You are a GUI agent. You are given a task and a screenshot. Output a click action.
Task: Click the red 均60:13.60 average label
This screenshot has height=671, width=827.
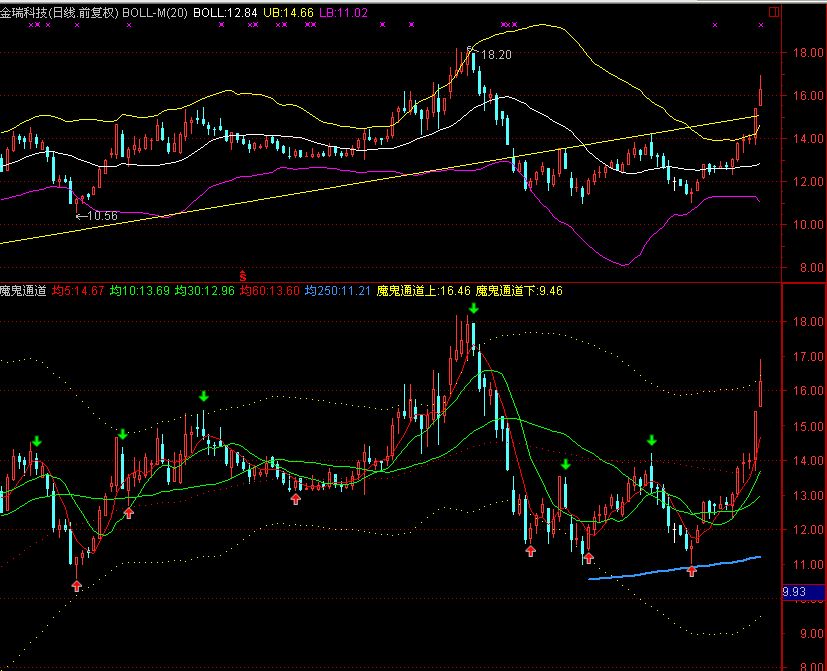pyautogui.click(x=270, y=291)
